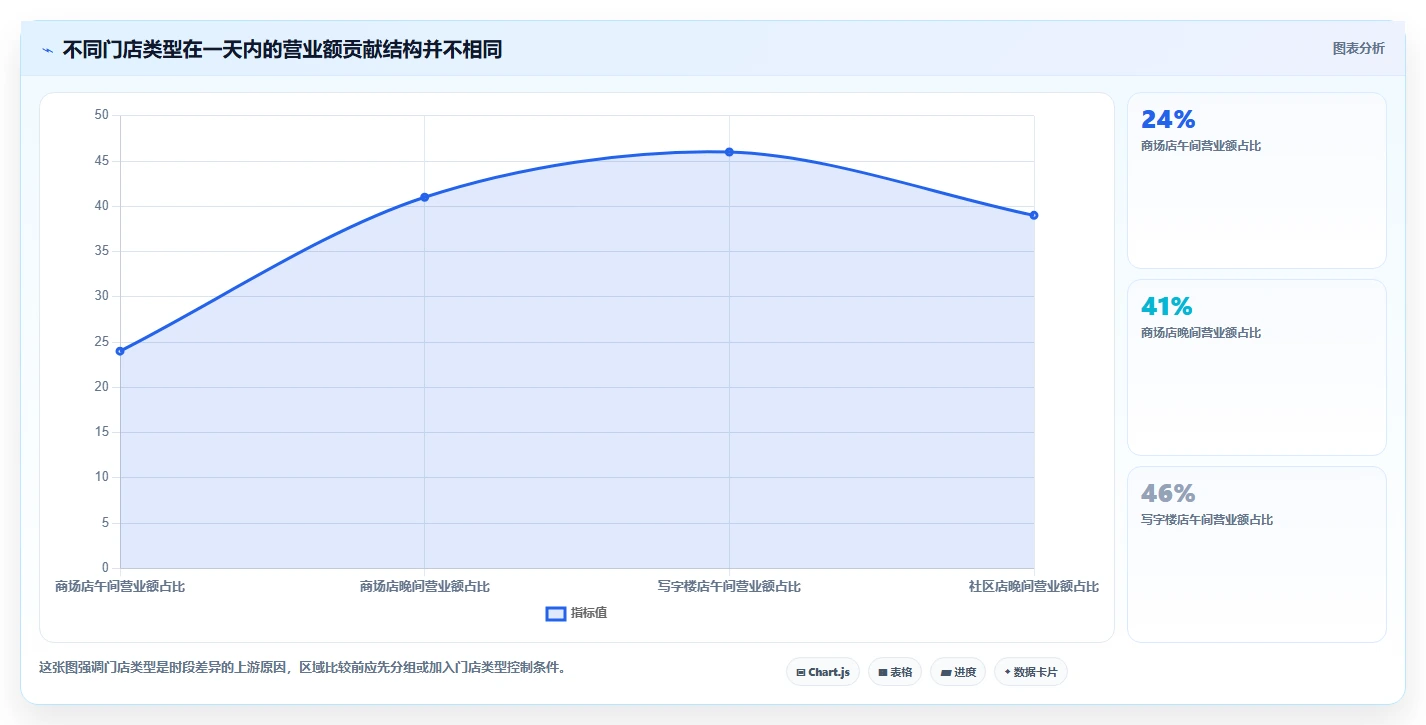Click the x-axis label 商场店午间营业额占比
Viewport: 1426px width, 725px height.
120,586
